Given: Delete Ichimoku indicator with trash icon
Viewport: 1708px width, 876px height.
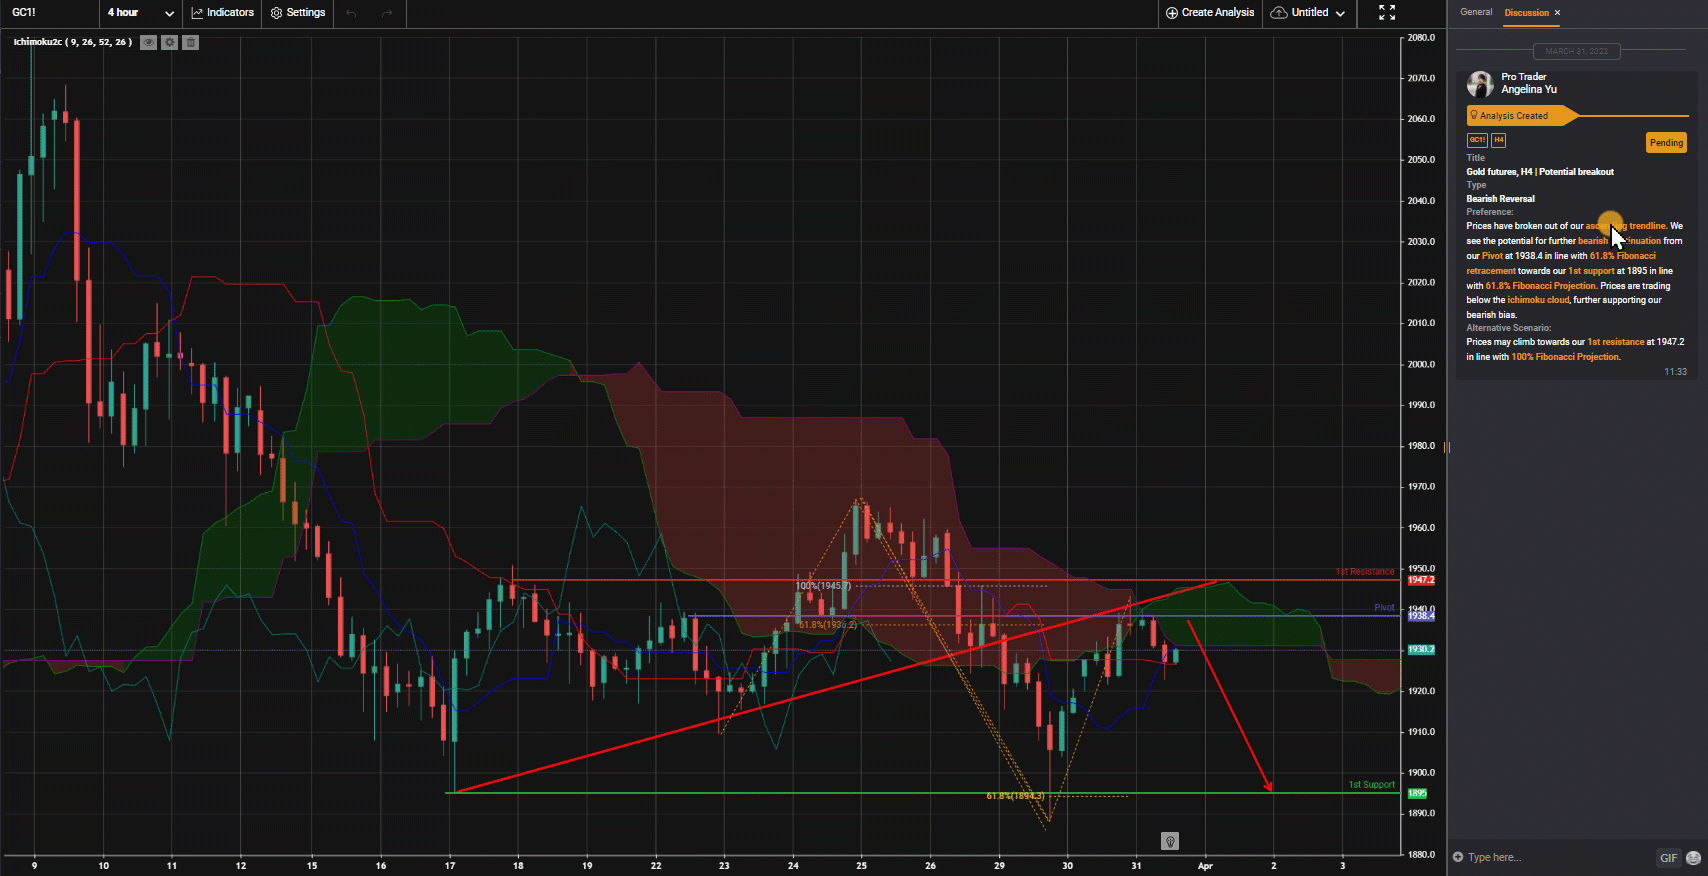Looking at the screenshot, I should (191, 42).
